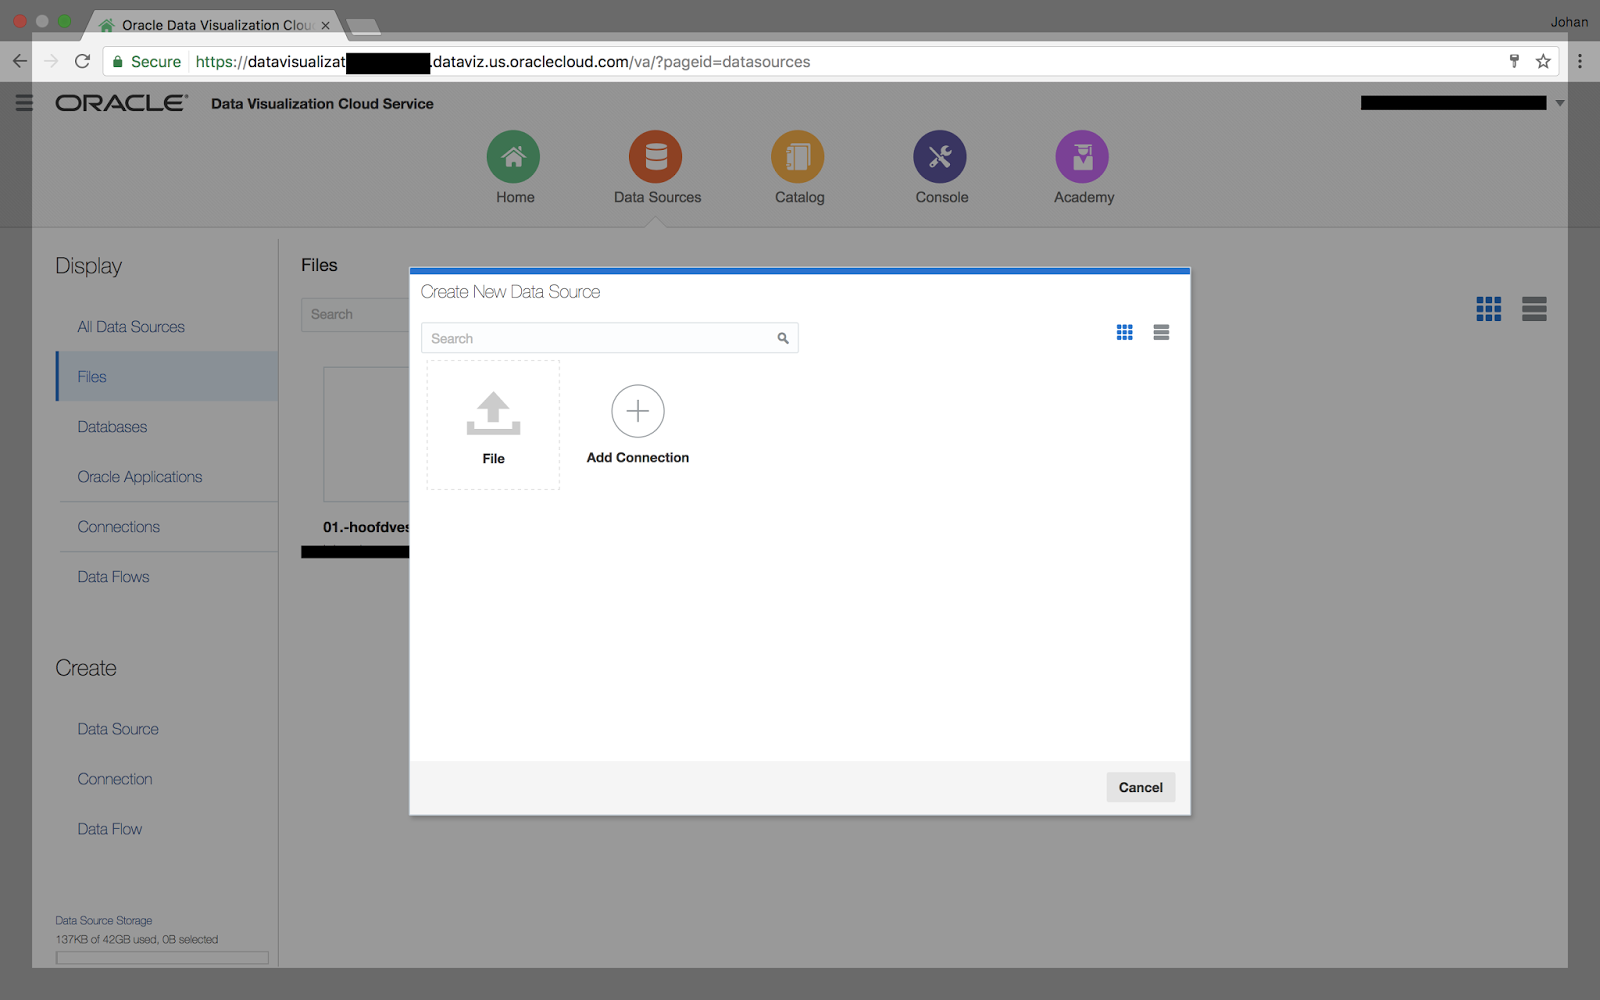Open the Academy

coord(1082,166)
